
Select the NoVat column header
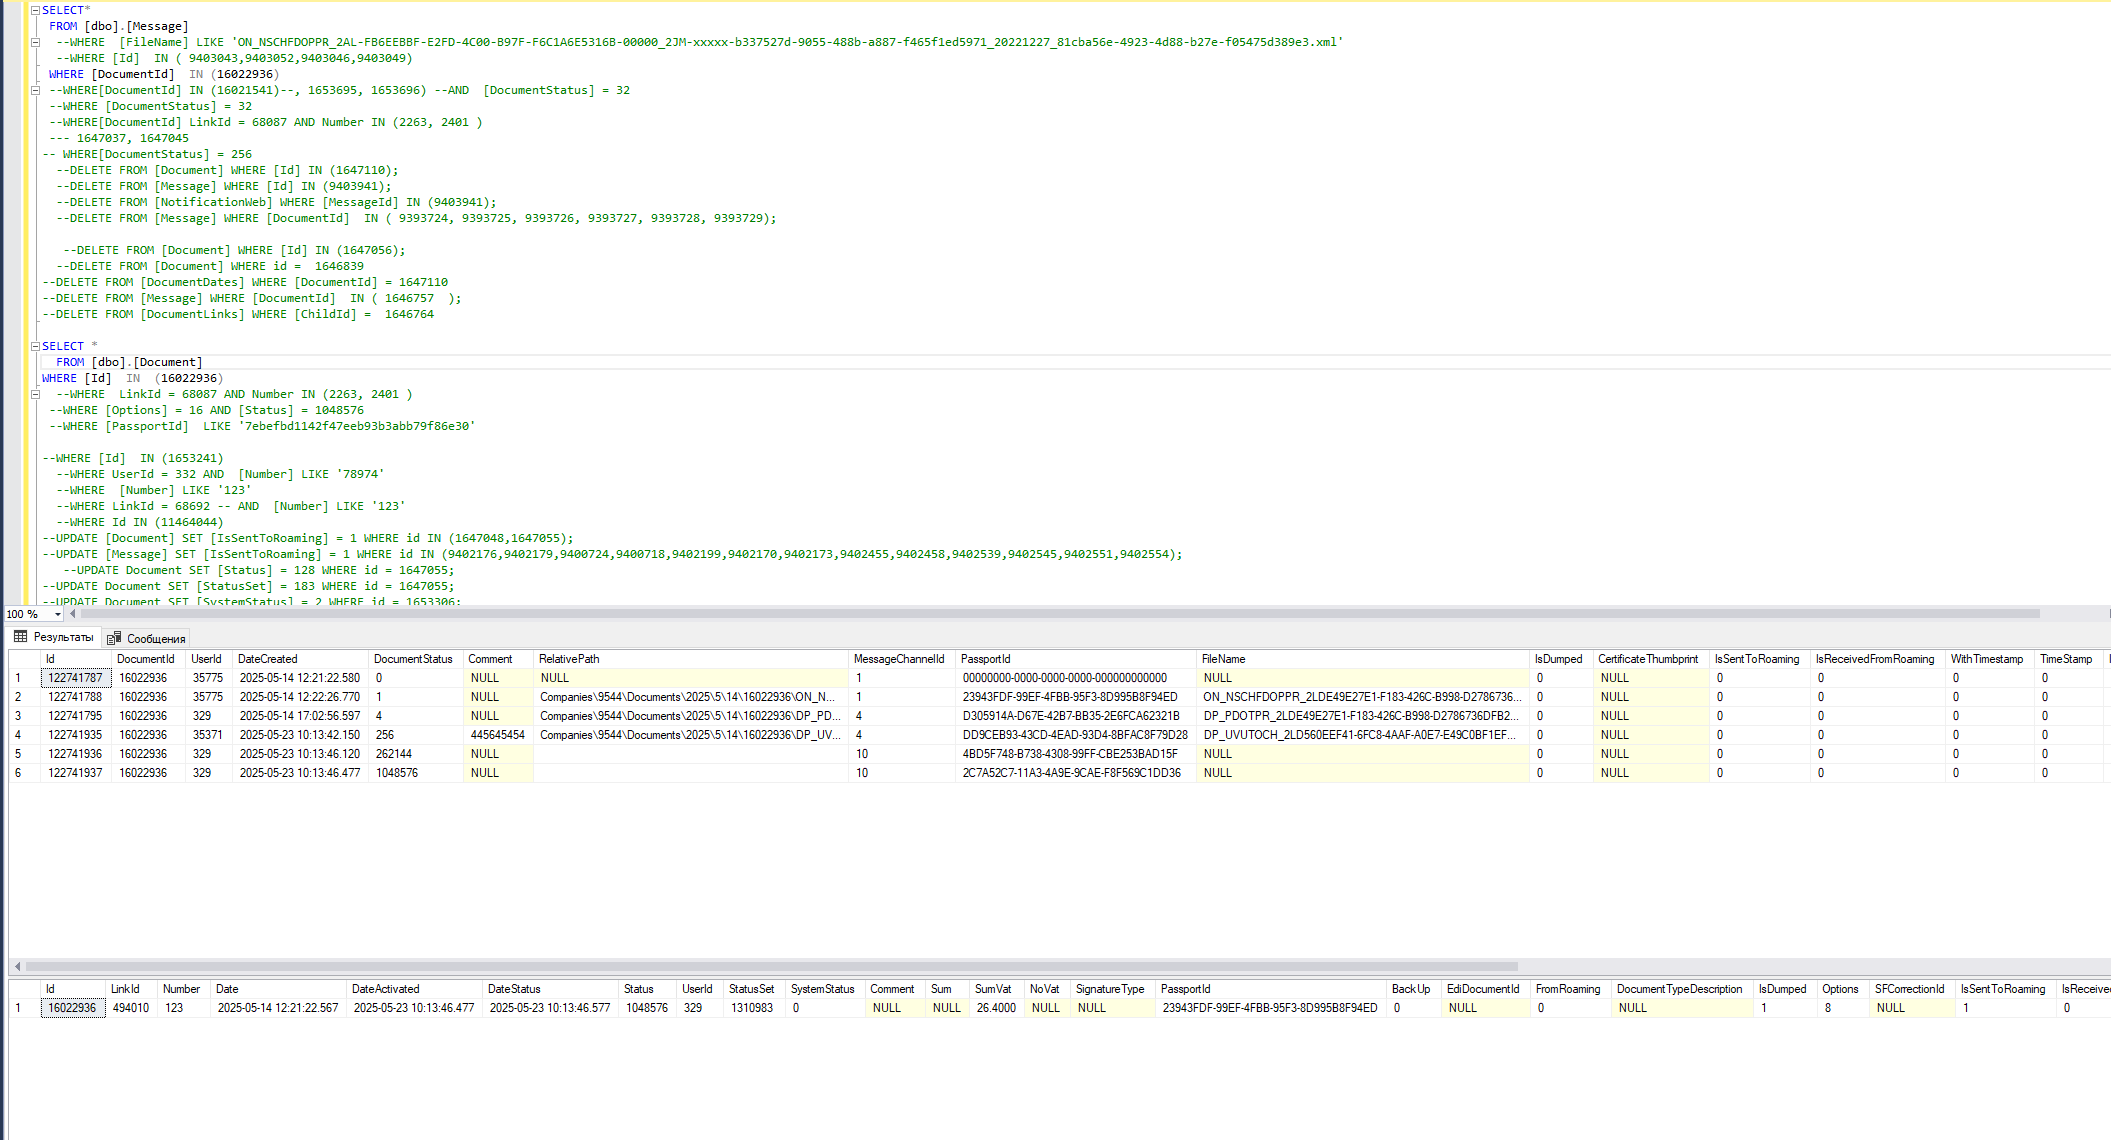coord(1045,989)
